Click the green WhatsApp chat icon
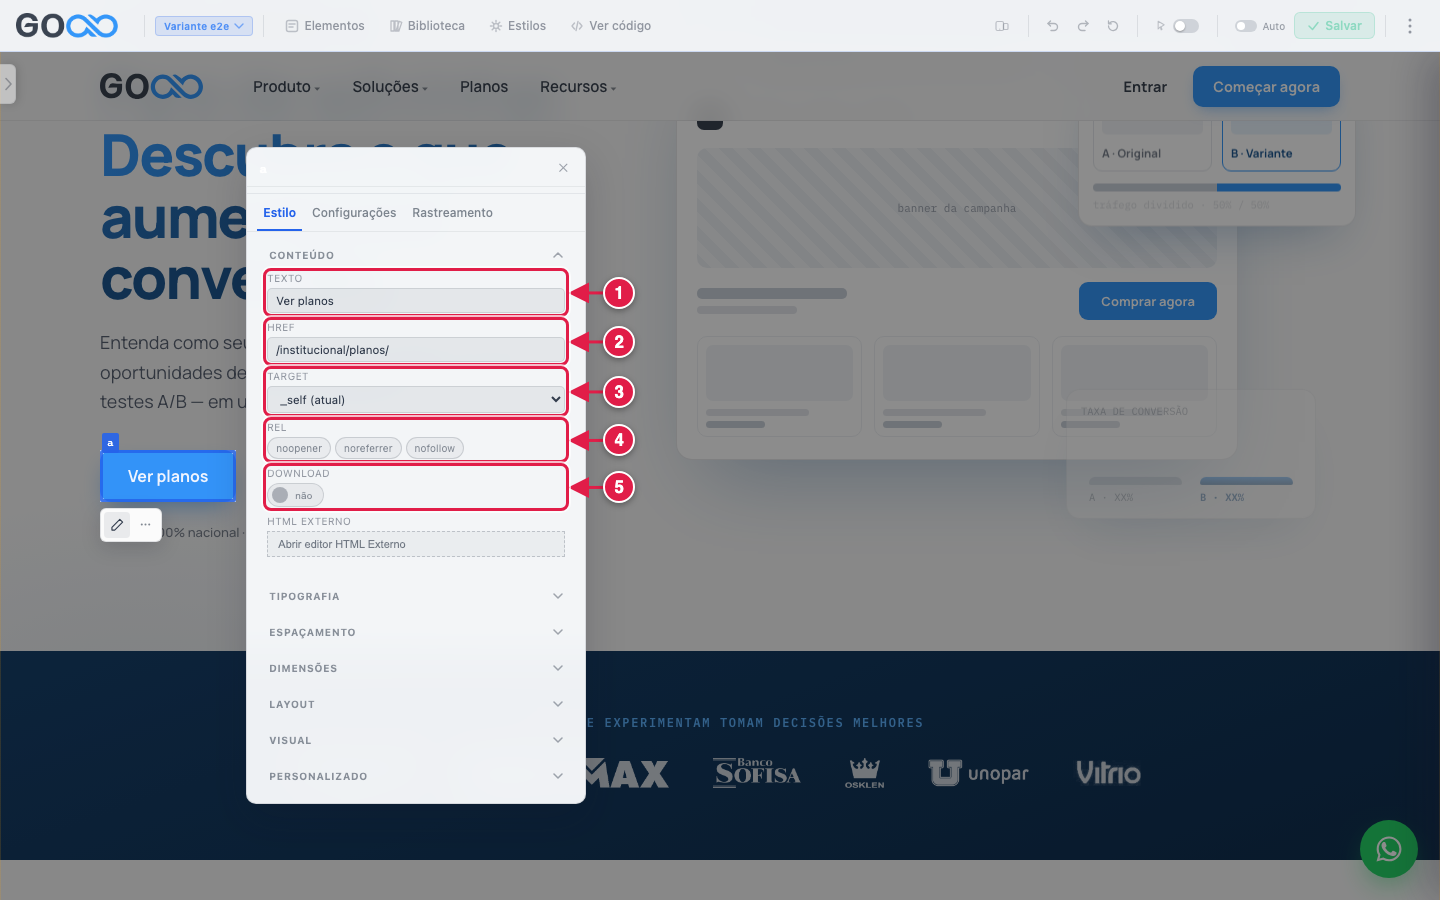1440x900 pixels. click(x=1389, y=849)
